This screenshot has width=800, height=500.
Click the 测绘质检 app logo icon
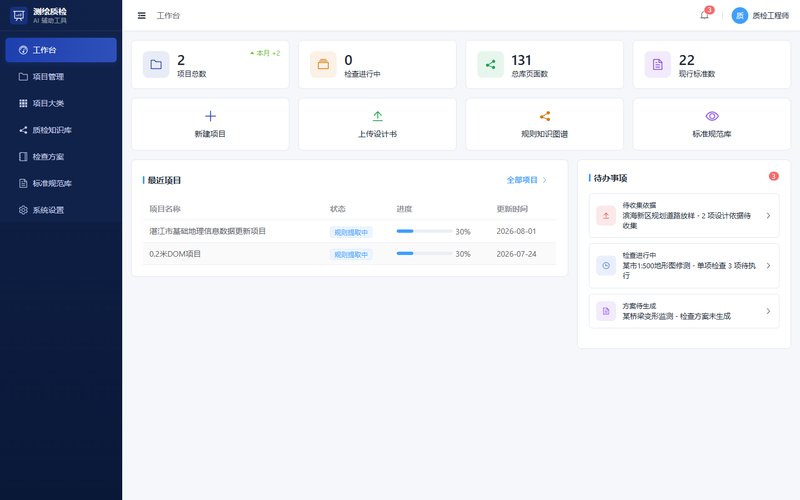click(x=19, y=15)
